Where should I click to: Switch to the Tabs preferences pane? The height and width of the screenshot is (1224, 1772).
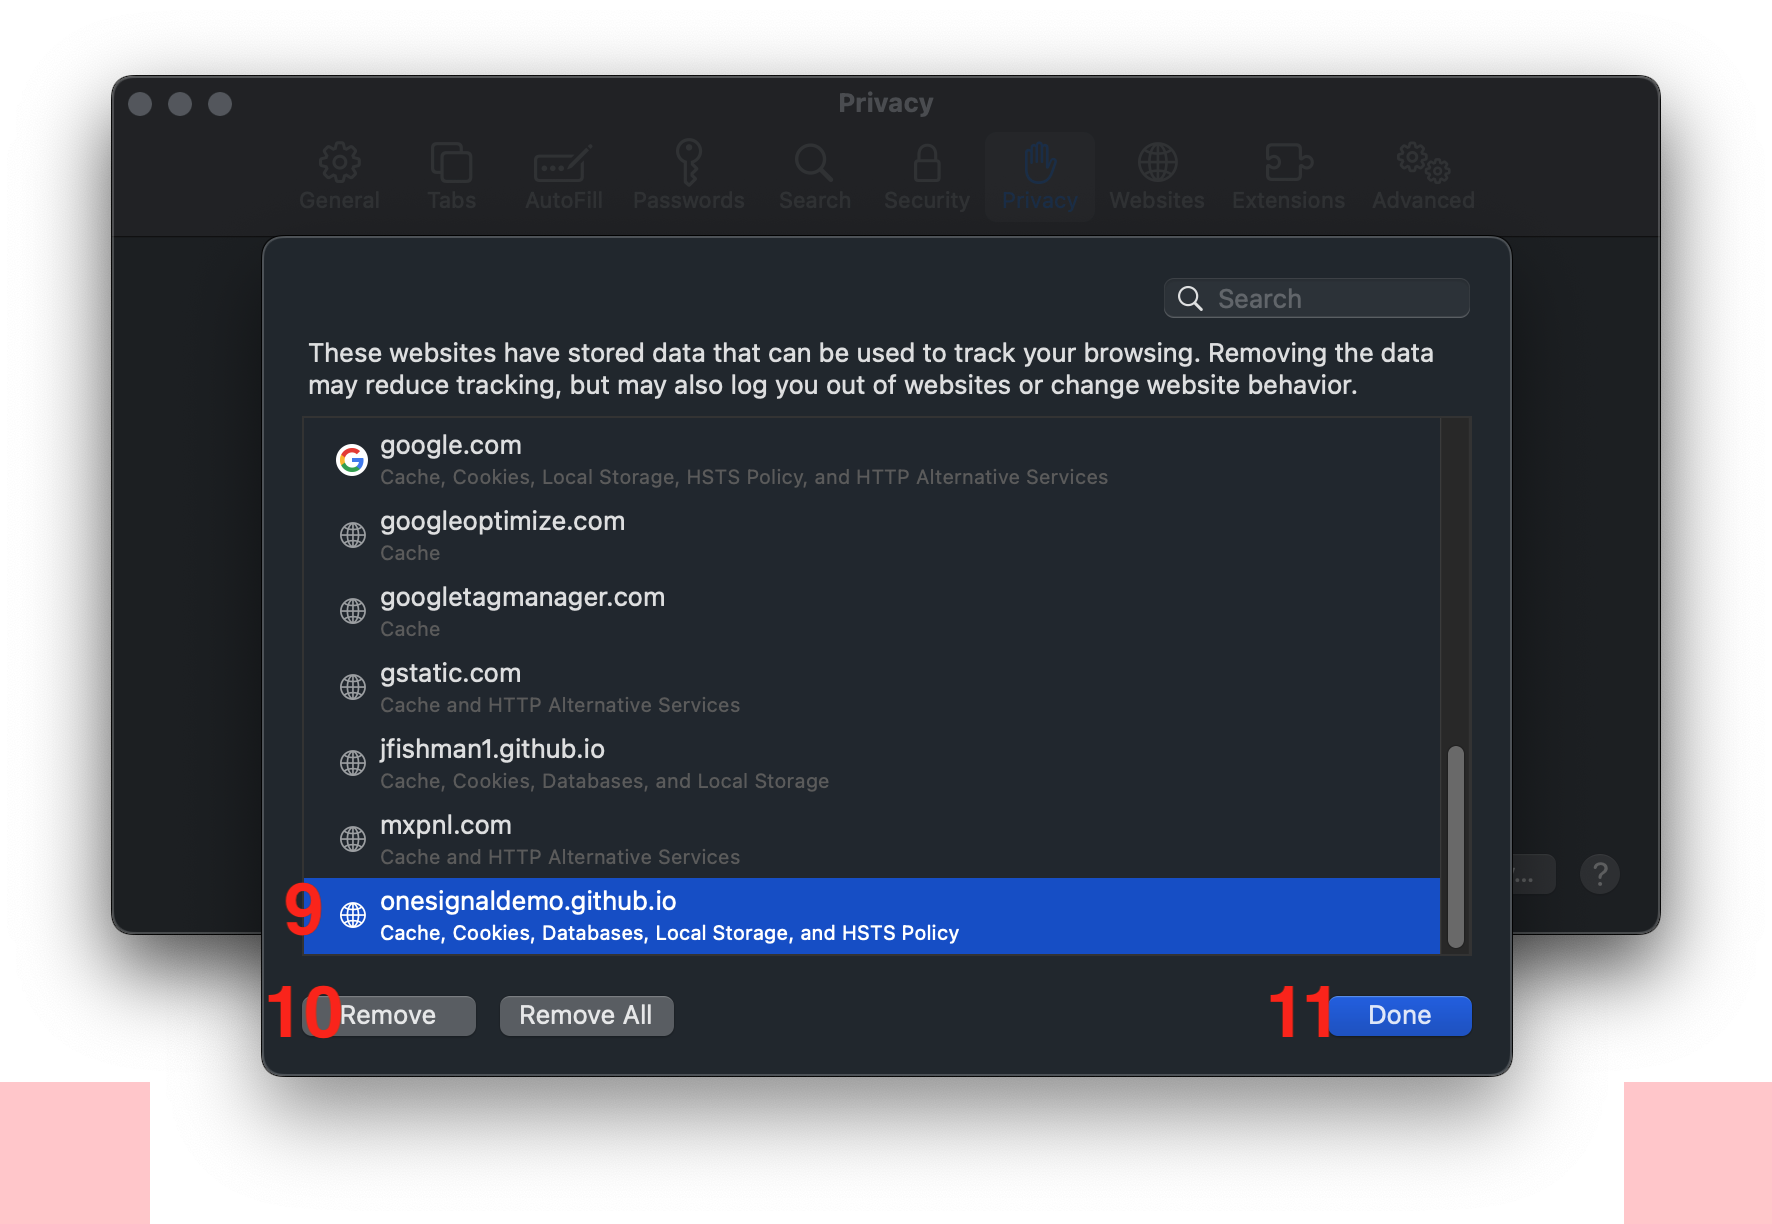pos(452,176)
